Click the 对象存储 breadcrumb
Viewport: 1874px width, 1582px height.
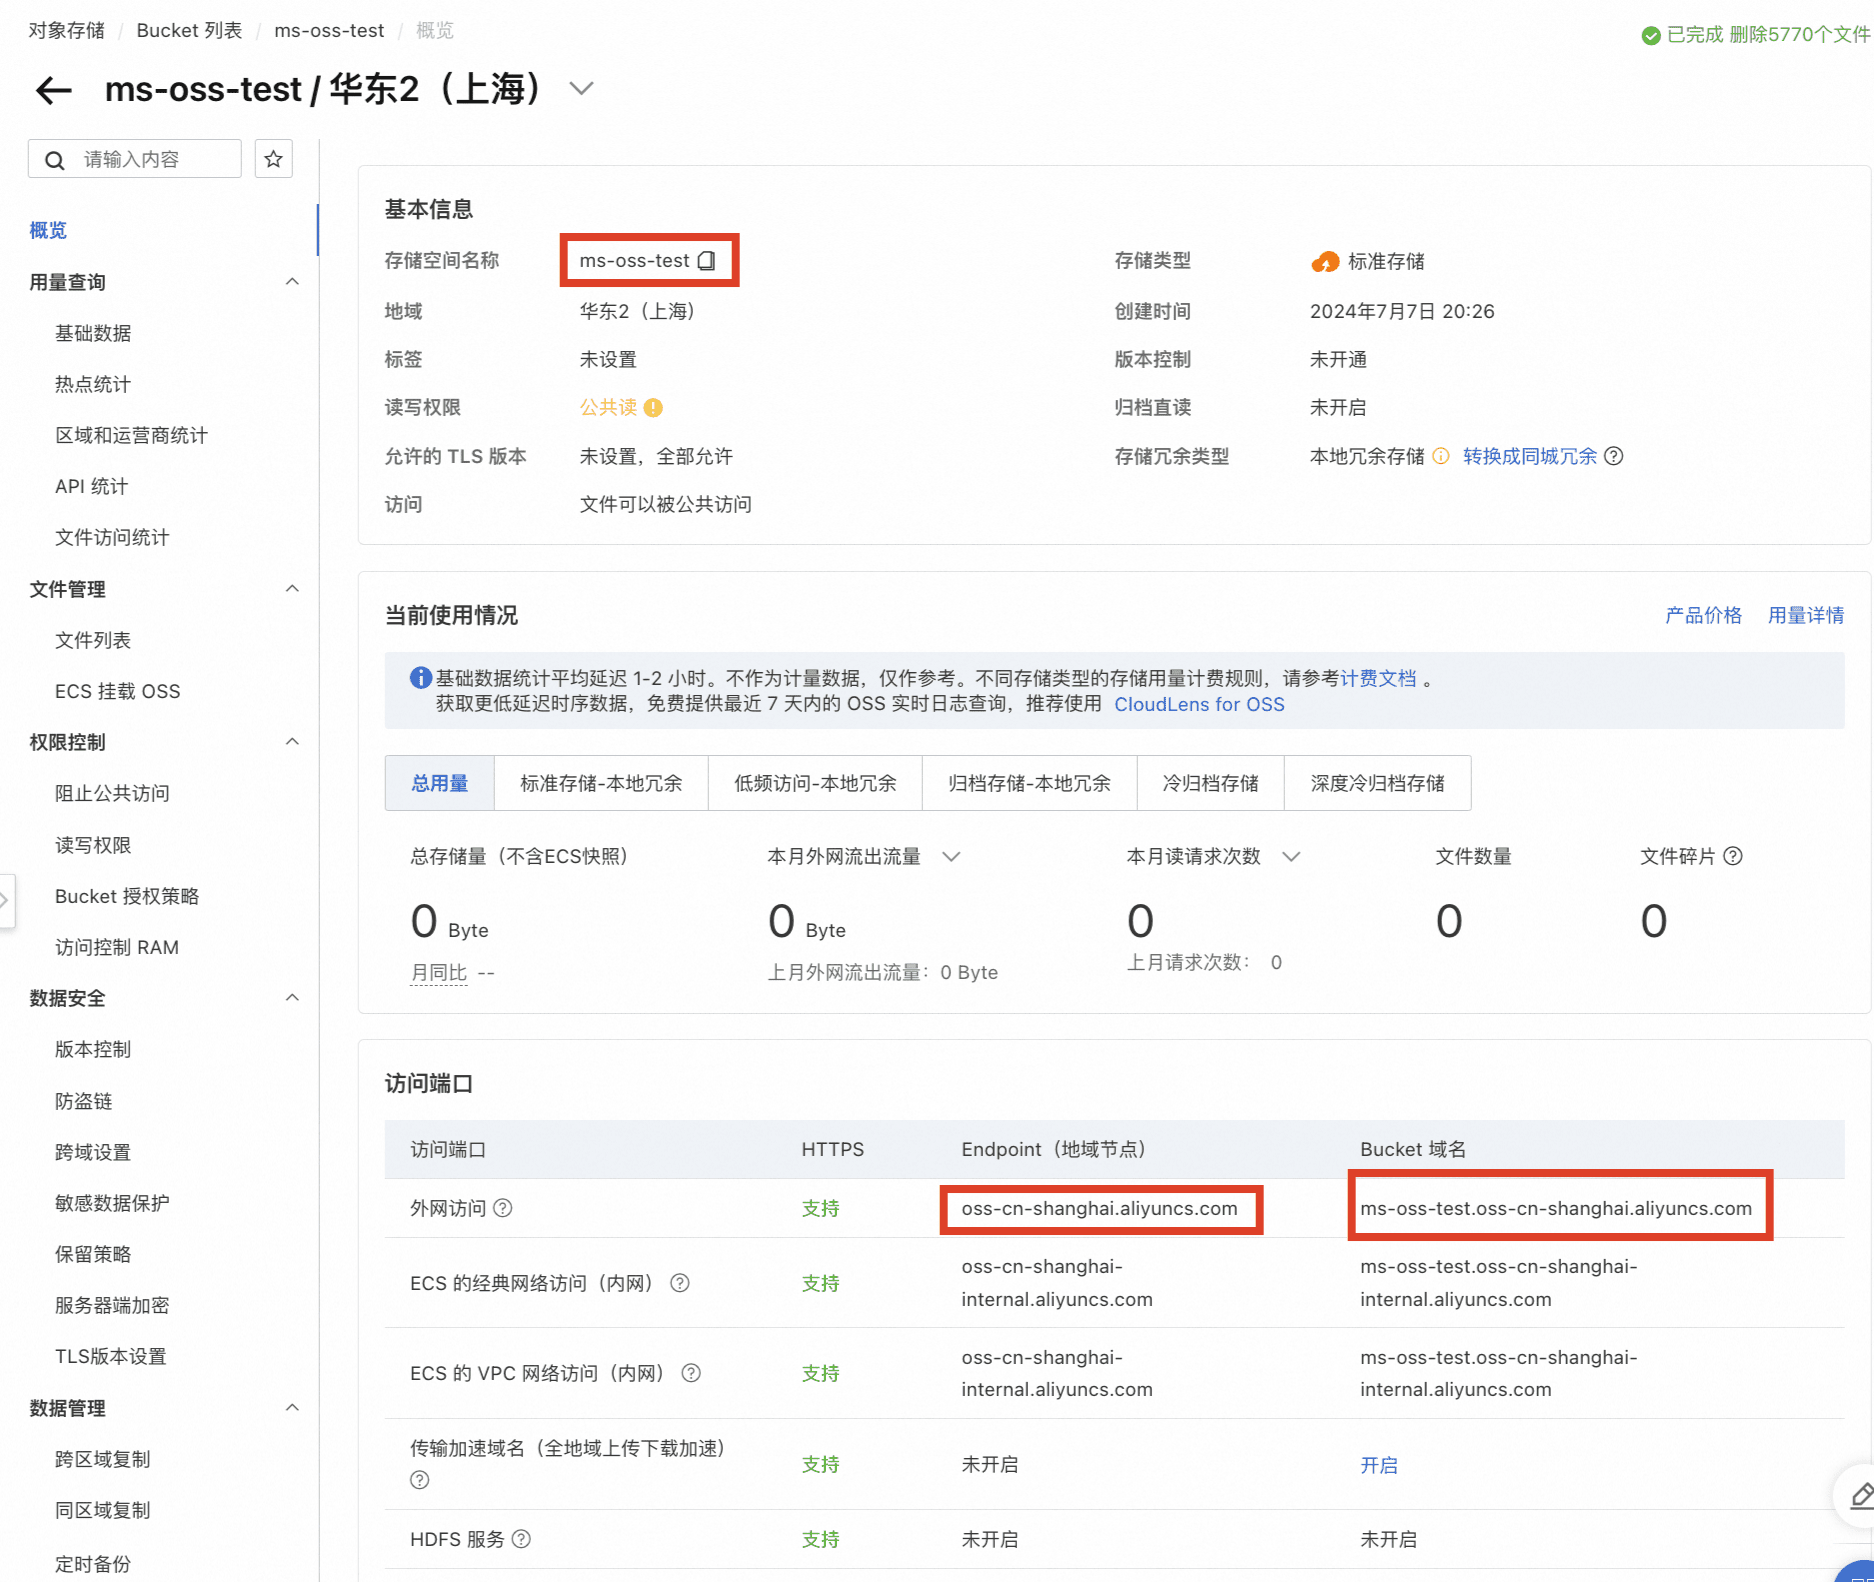point(66,30)
